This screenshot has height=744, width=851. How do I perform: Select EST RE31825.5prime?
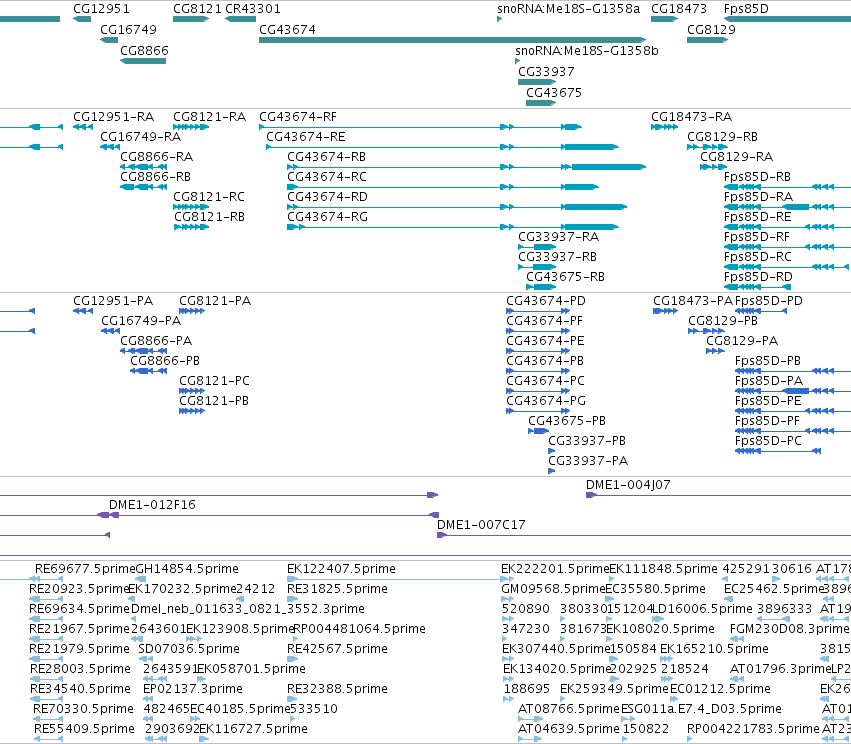coord(337,589)
